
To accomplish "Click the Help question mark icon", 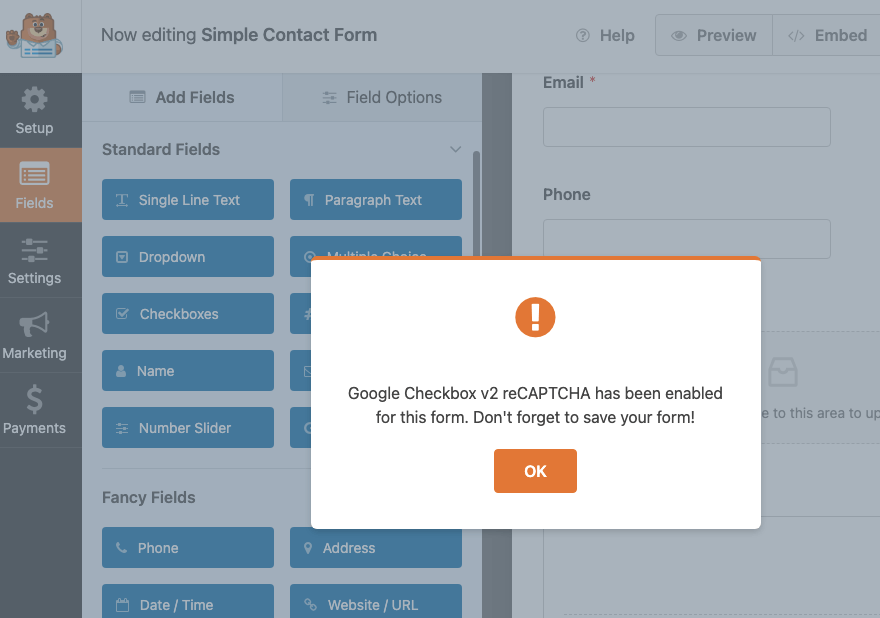I will click(583, 35).
